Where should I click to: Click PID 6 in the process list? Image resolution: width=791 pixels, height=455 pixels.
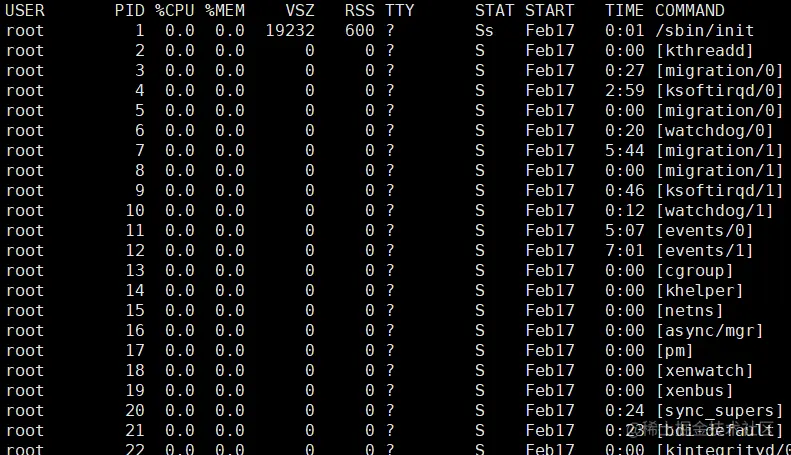(140, 131)
